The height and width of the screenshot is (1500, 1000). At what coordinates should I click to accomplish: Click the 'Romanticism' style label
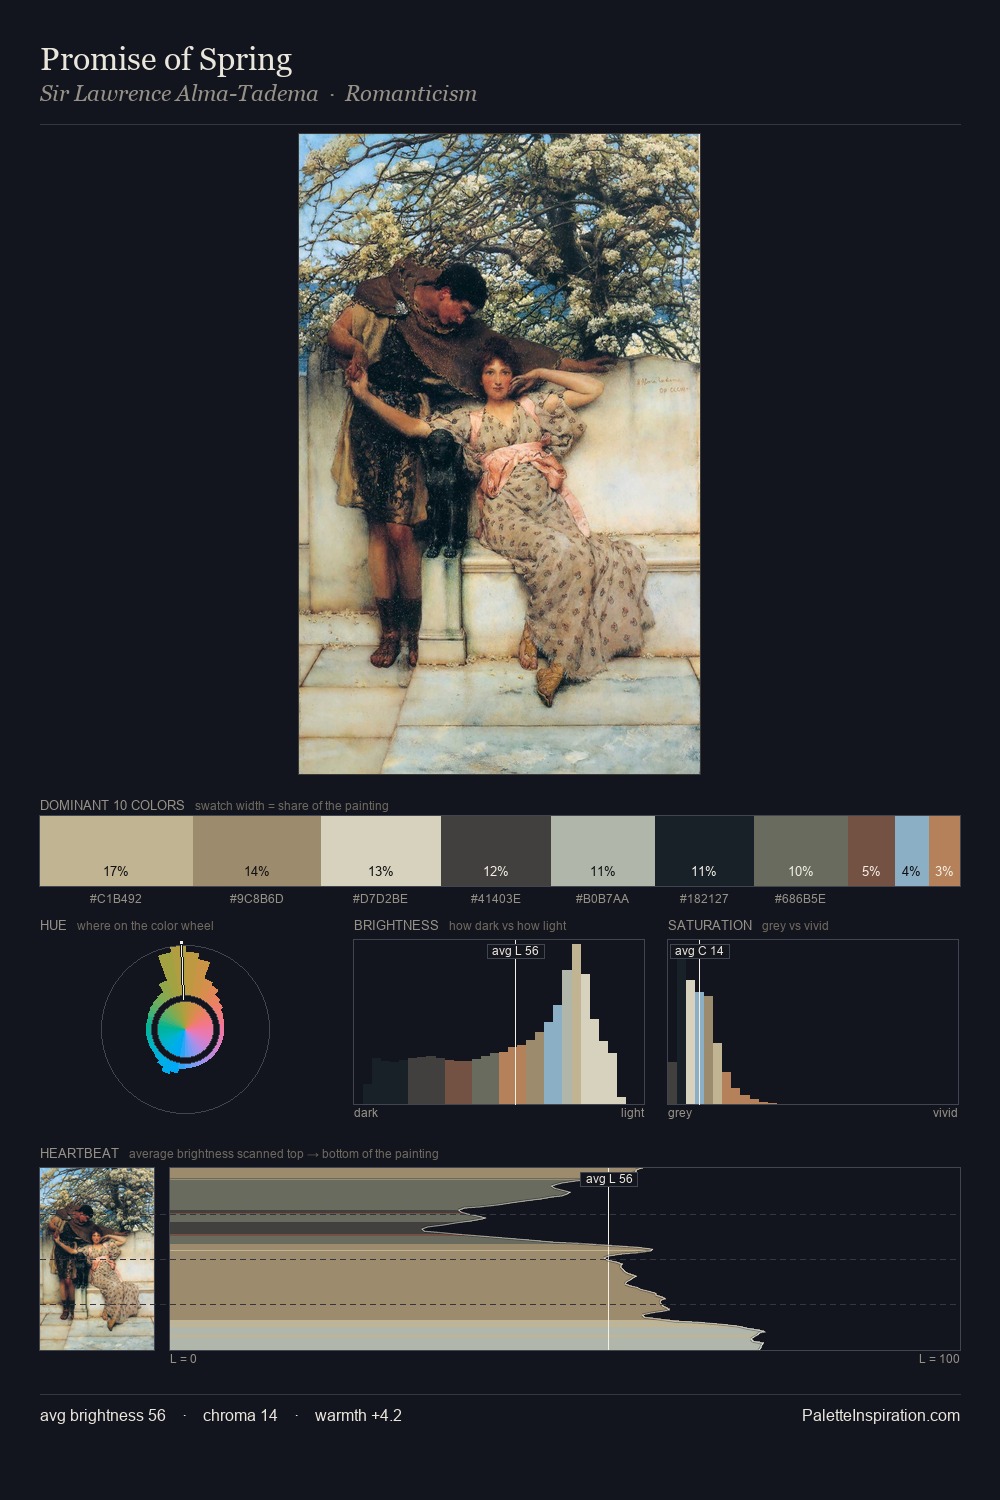pos(411,94)
